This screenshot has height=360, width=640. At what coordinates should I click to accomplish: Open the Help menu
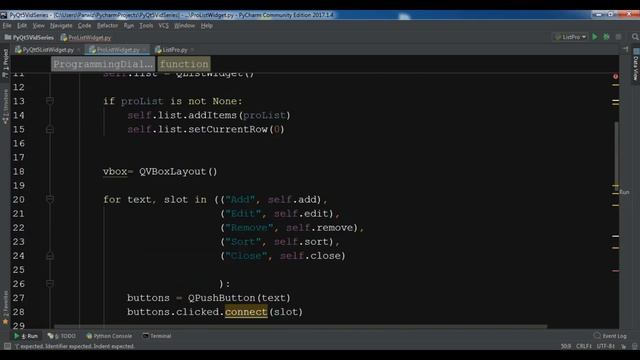coord(207,26)
